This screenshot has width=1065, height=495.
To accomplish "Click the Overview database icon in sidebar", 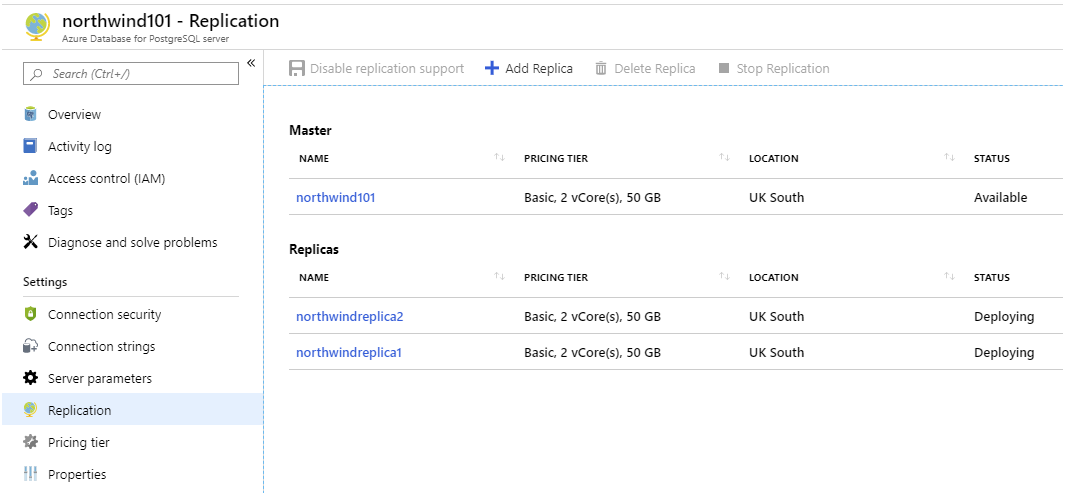I will [30, 114].
